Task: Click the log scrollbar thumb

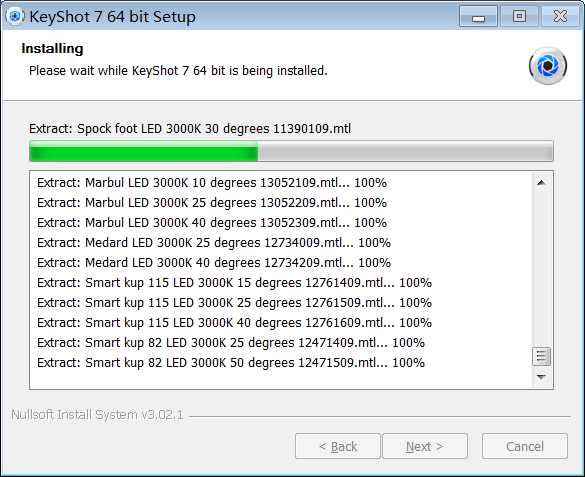Action: [x=541, y=357]
